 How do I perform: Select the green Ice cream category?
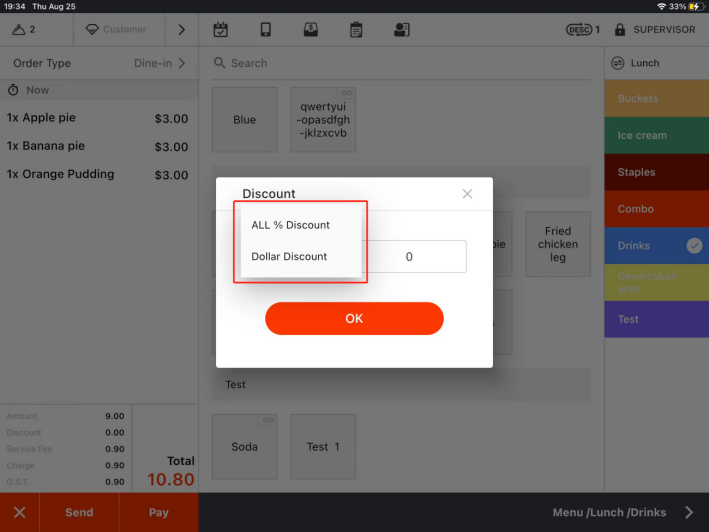point(656,136)
